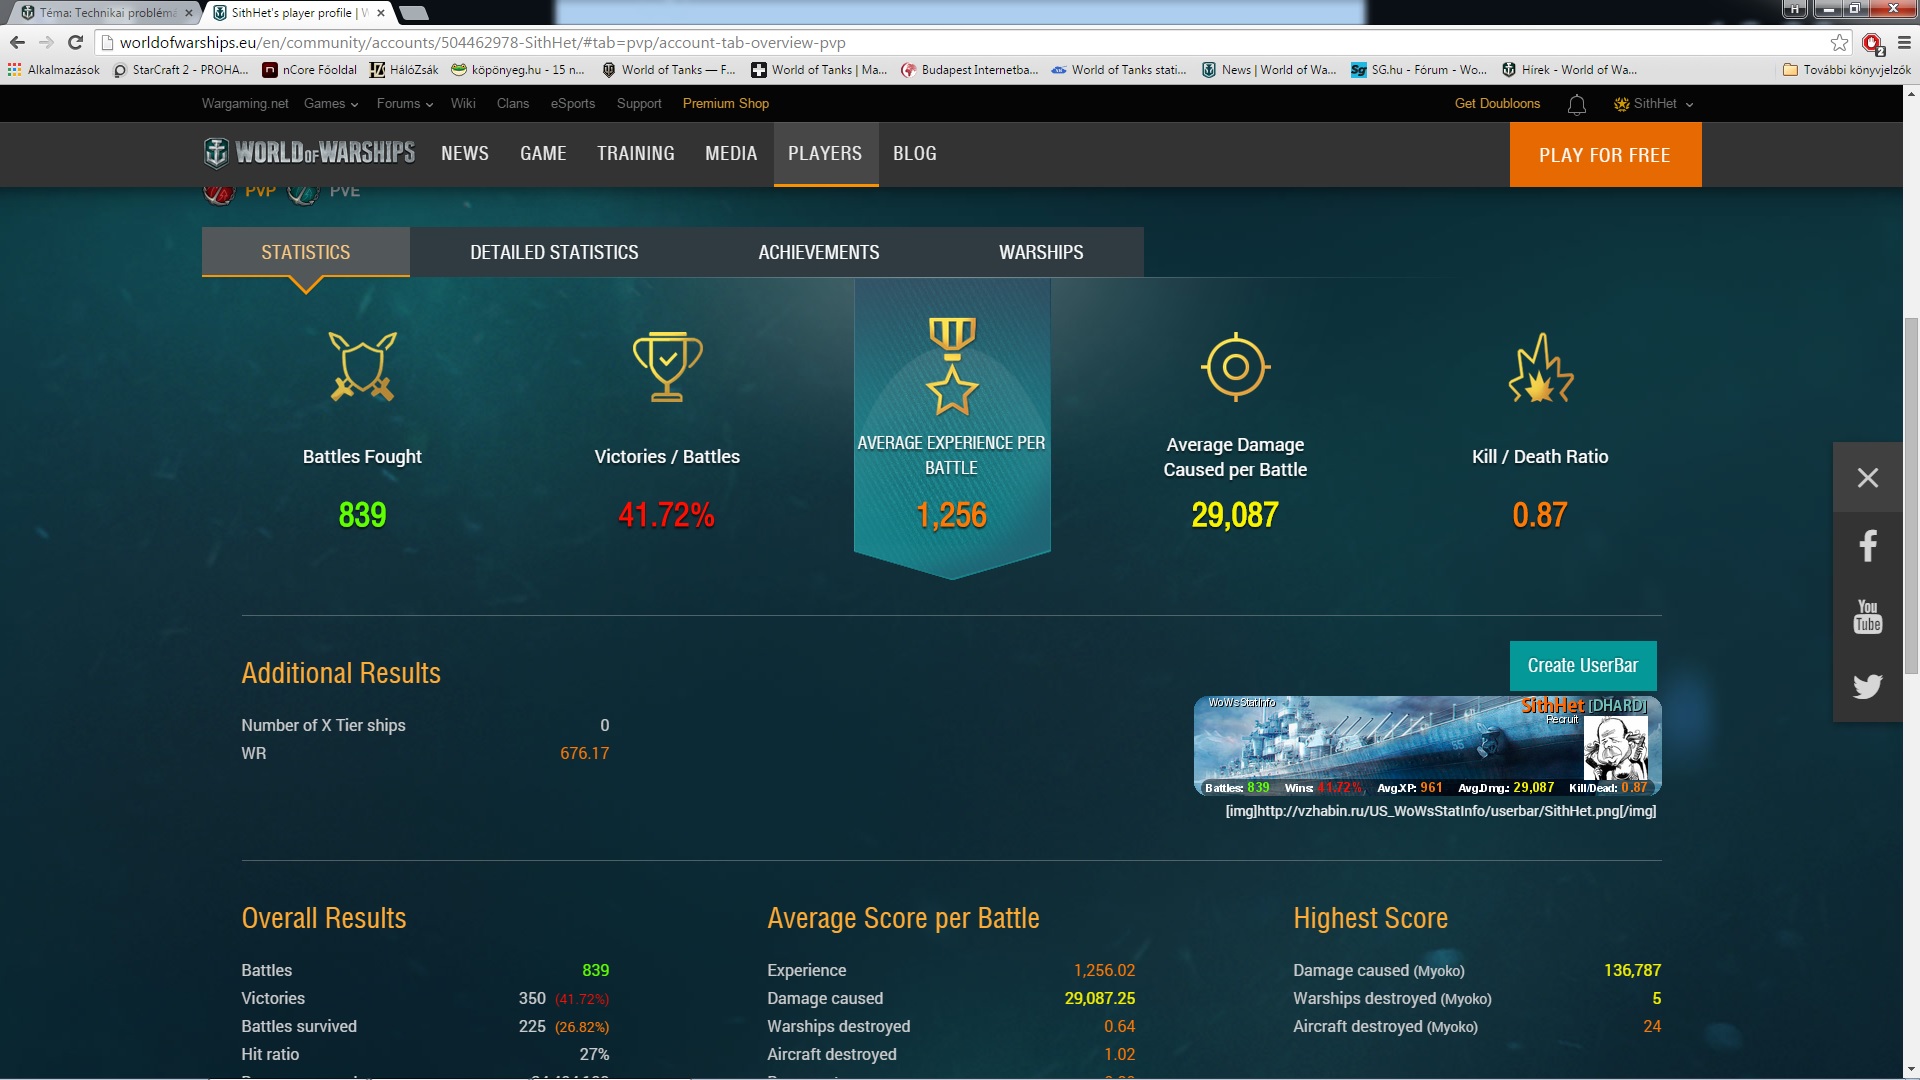Image resolution: width=1920 pixels, height=1080 pixels.
Task: Close the Téma: Technikai probléma tab
Action: point(189,13)
